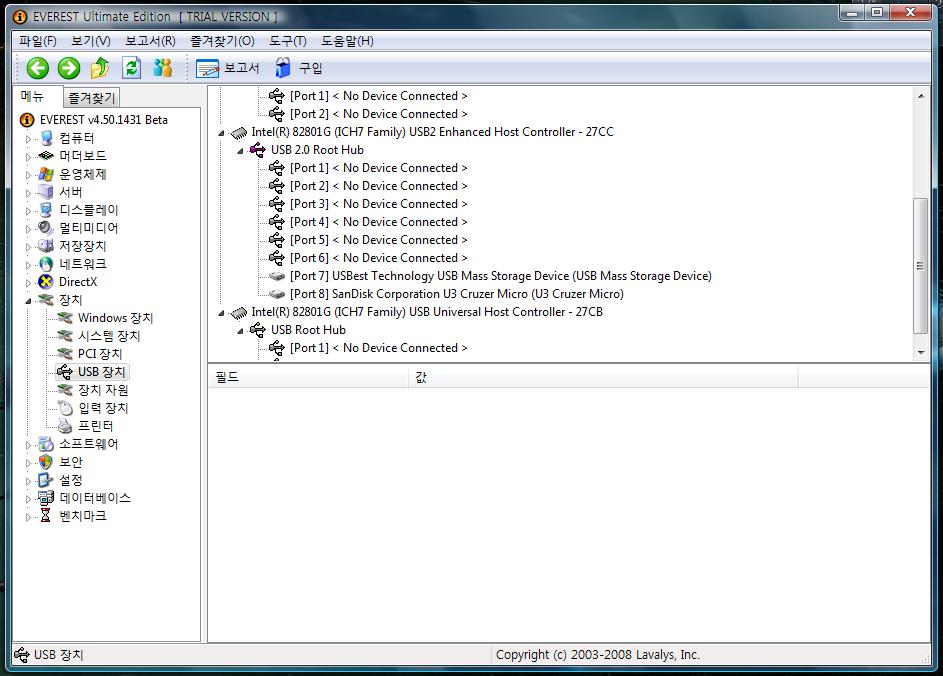Collapse the USB2 Enhanced Host Controller 27CC node
This screenshot has height=676, width=943.
click(221, 133)
